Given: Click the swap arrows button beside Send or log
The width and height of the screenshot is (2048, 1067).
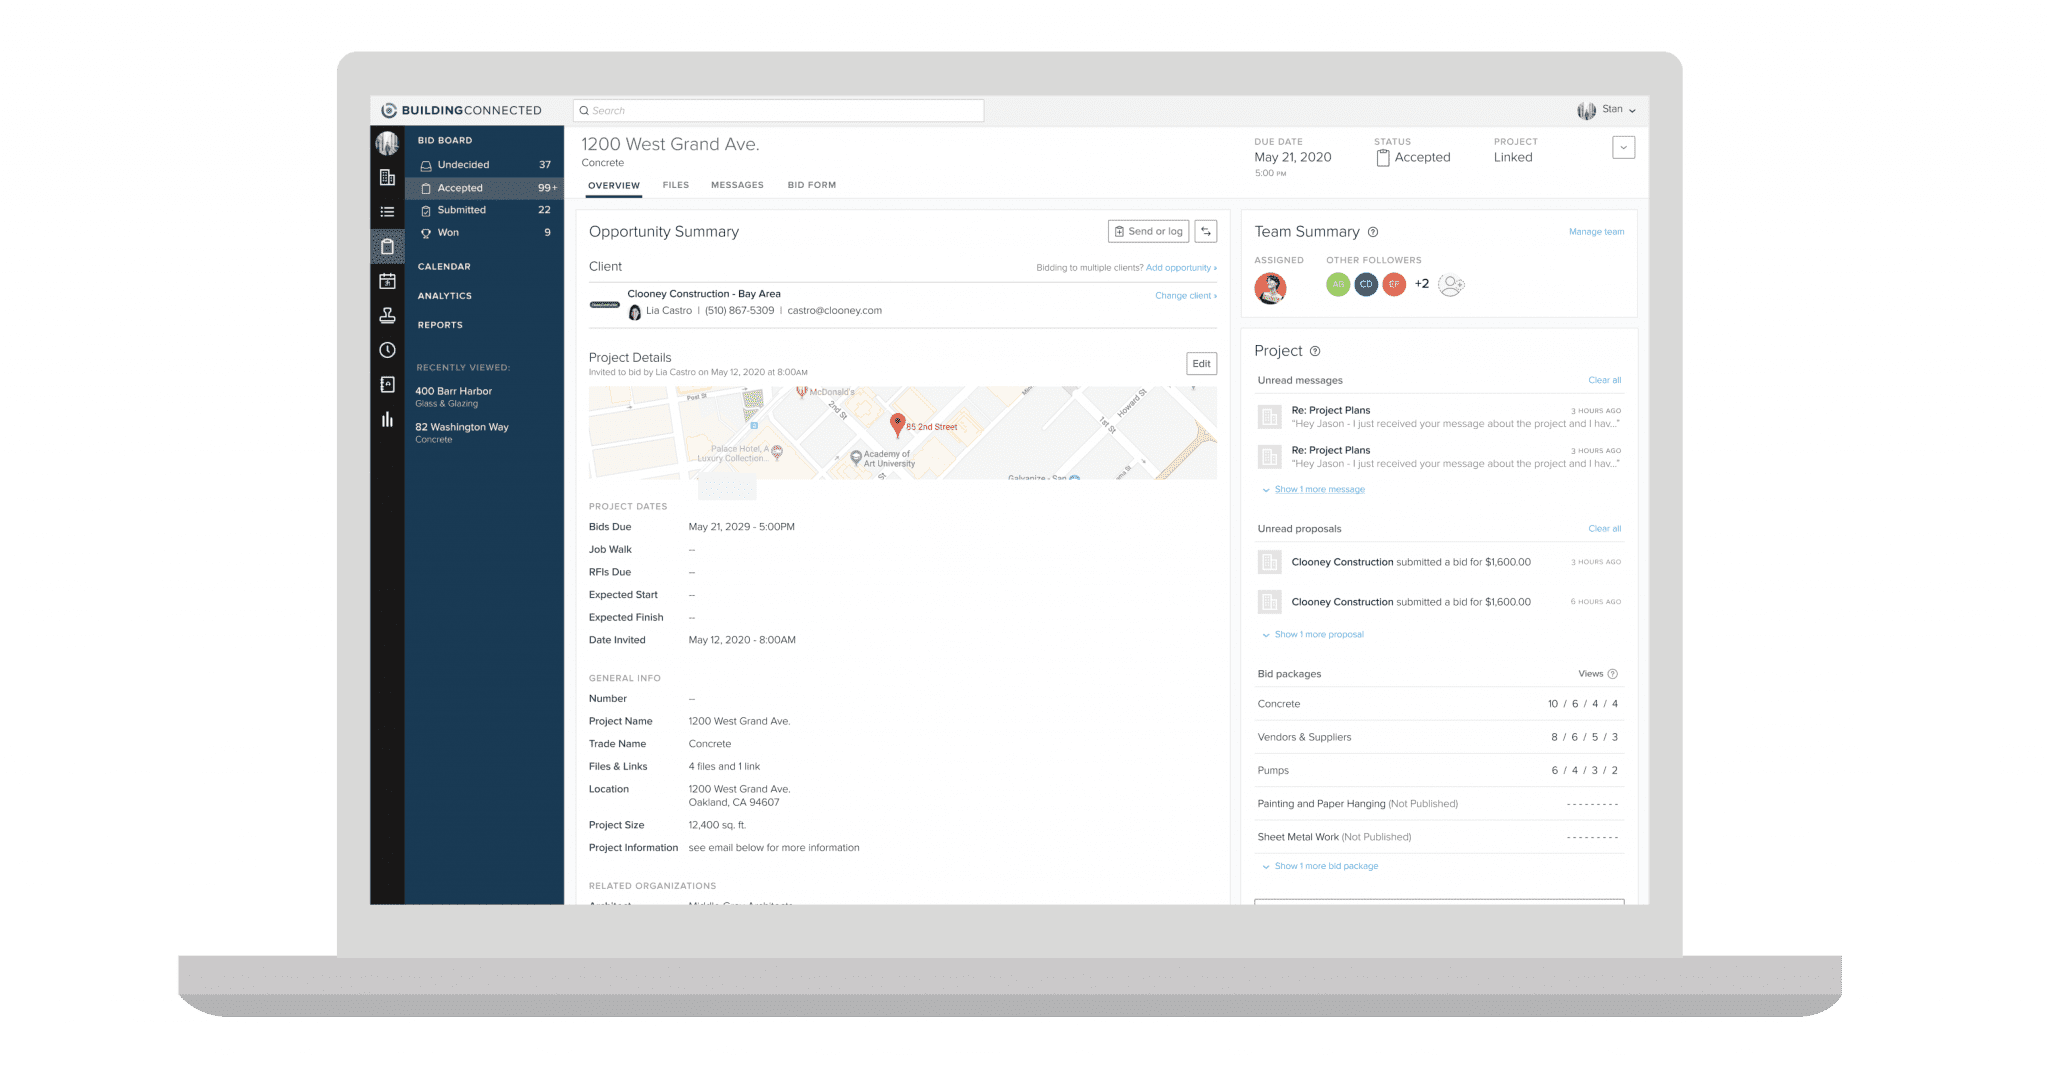Looking at the screenshot, I should point(1206,231).
